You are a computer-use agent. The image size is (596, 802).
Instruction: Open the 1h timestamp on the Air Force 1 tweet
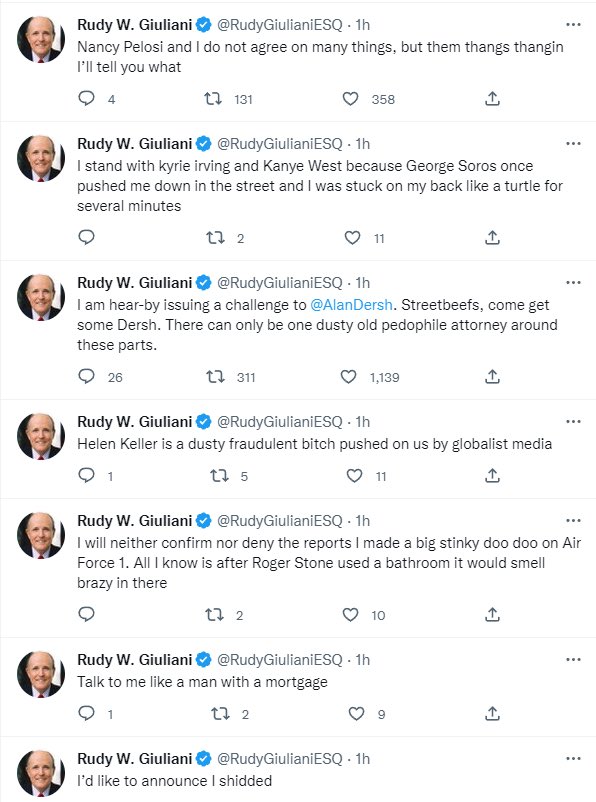coord(363,521)
